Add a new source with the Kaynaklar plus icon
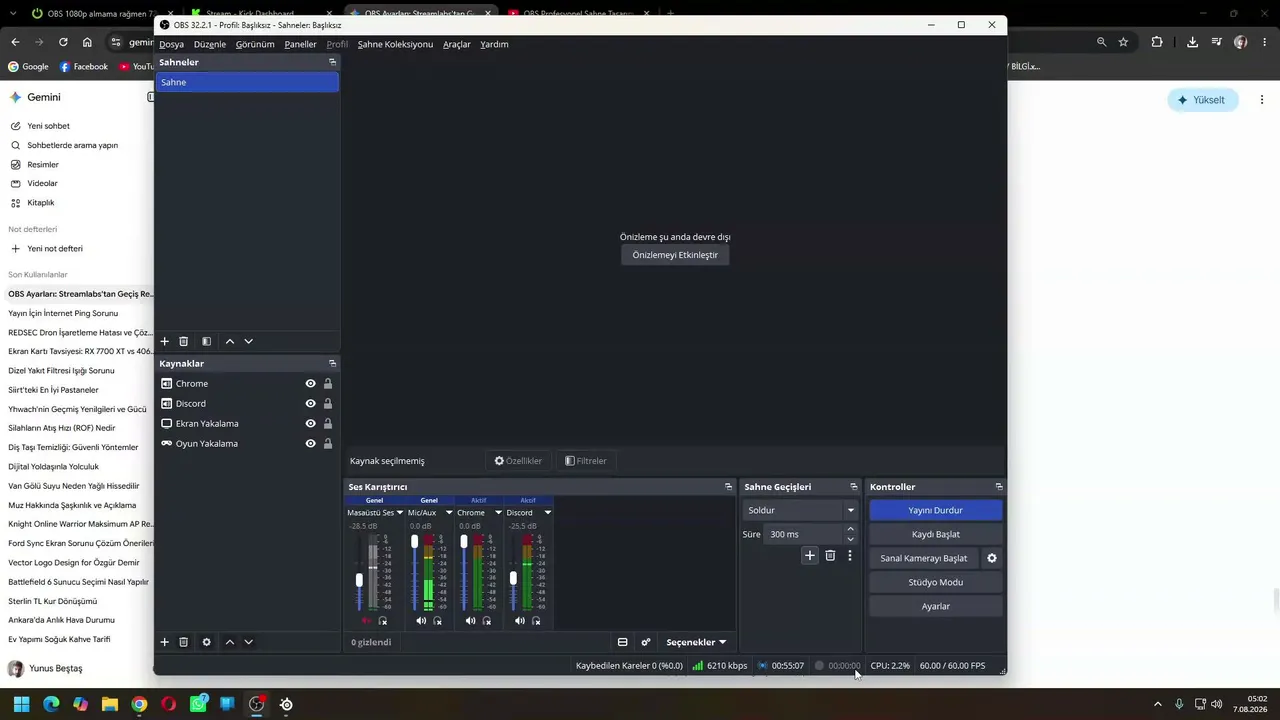The image size is (1280, 720). (x=165, y=642)
